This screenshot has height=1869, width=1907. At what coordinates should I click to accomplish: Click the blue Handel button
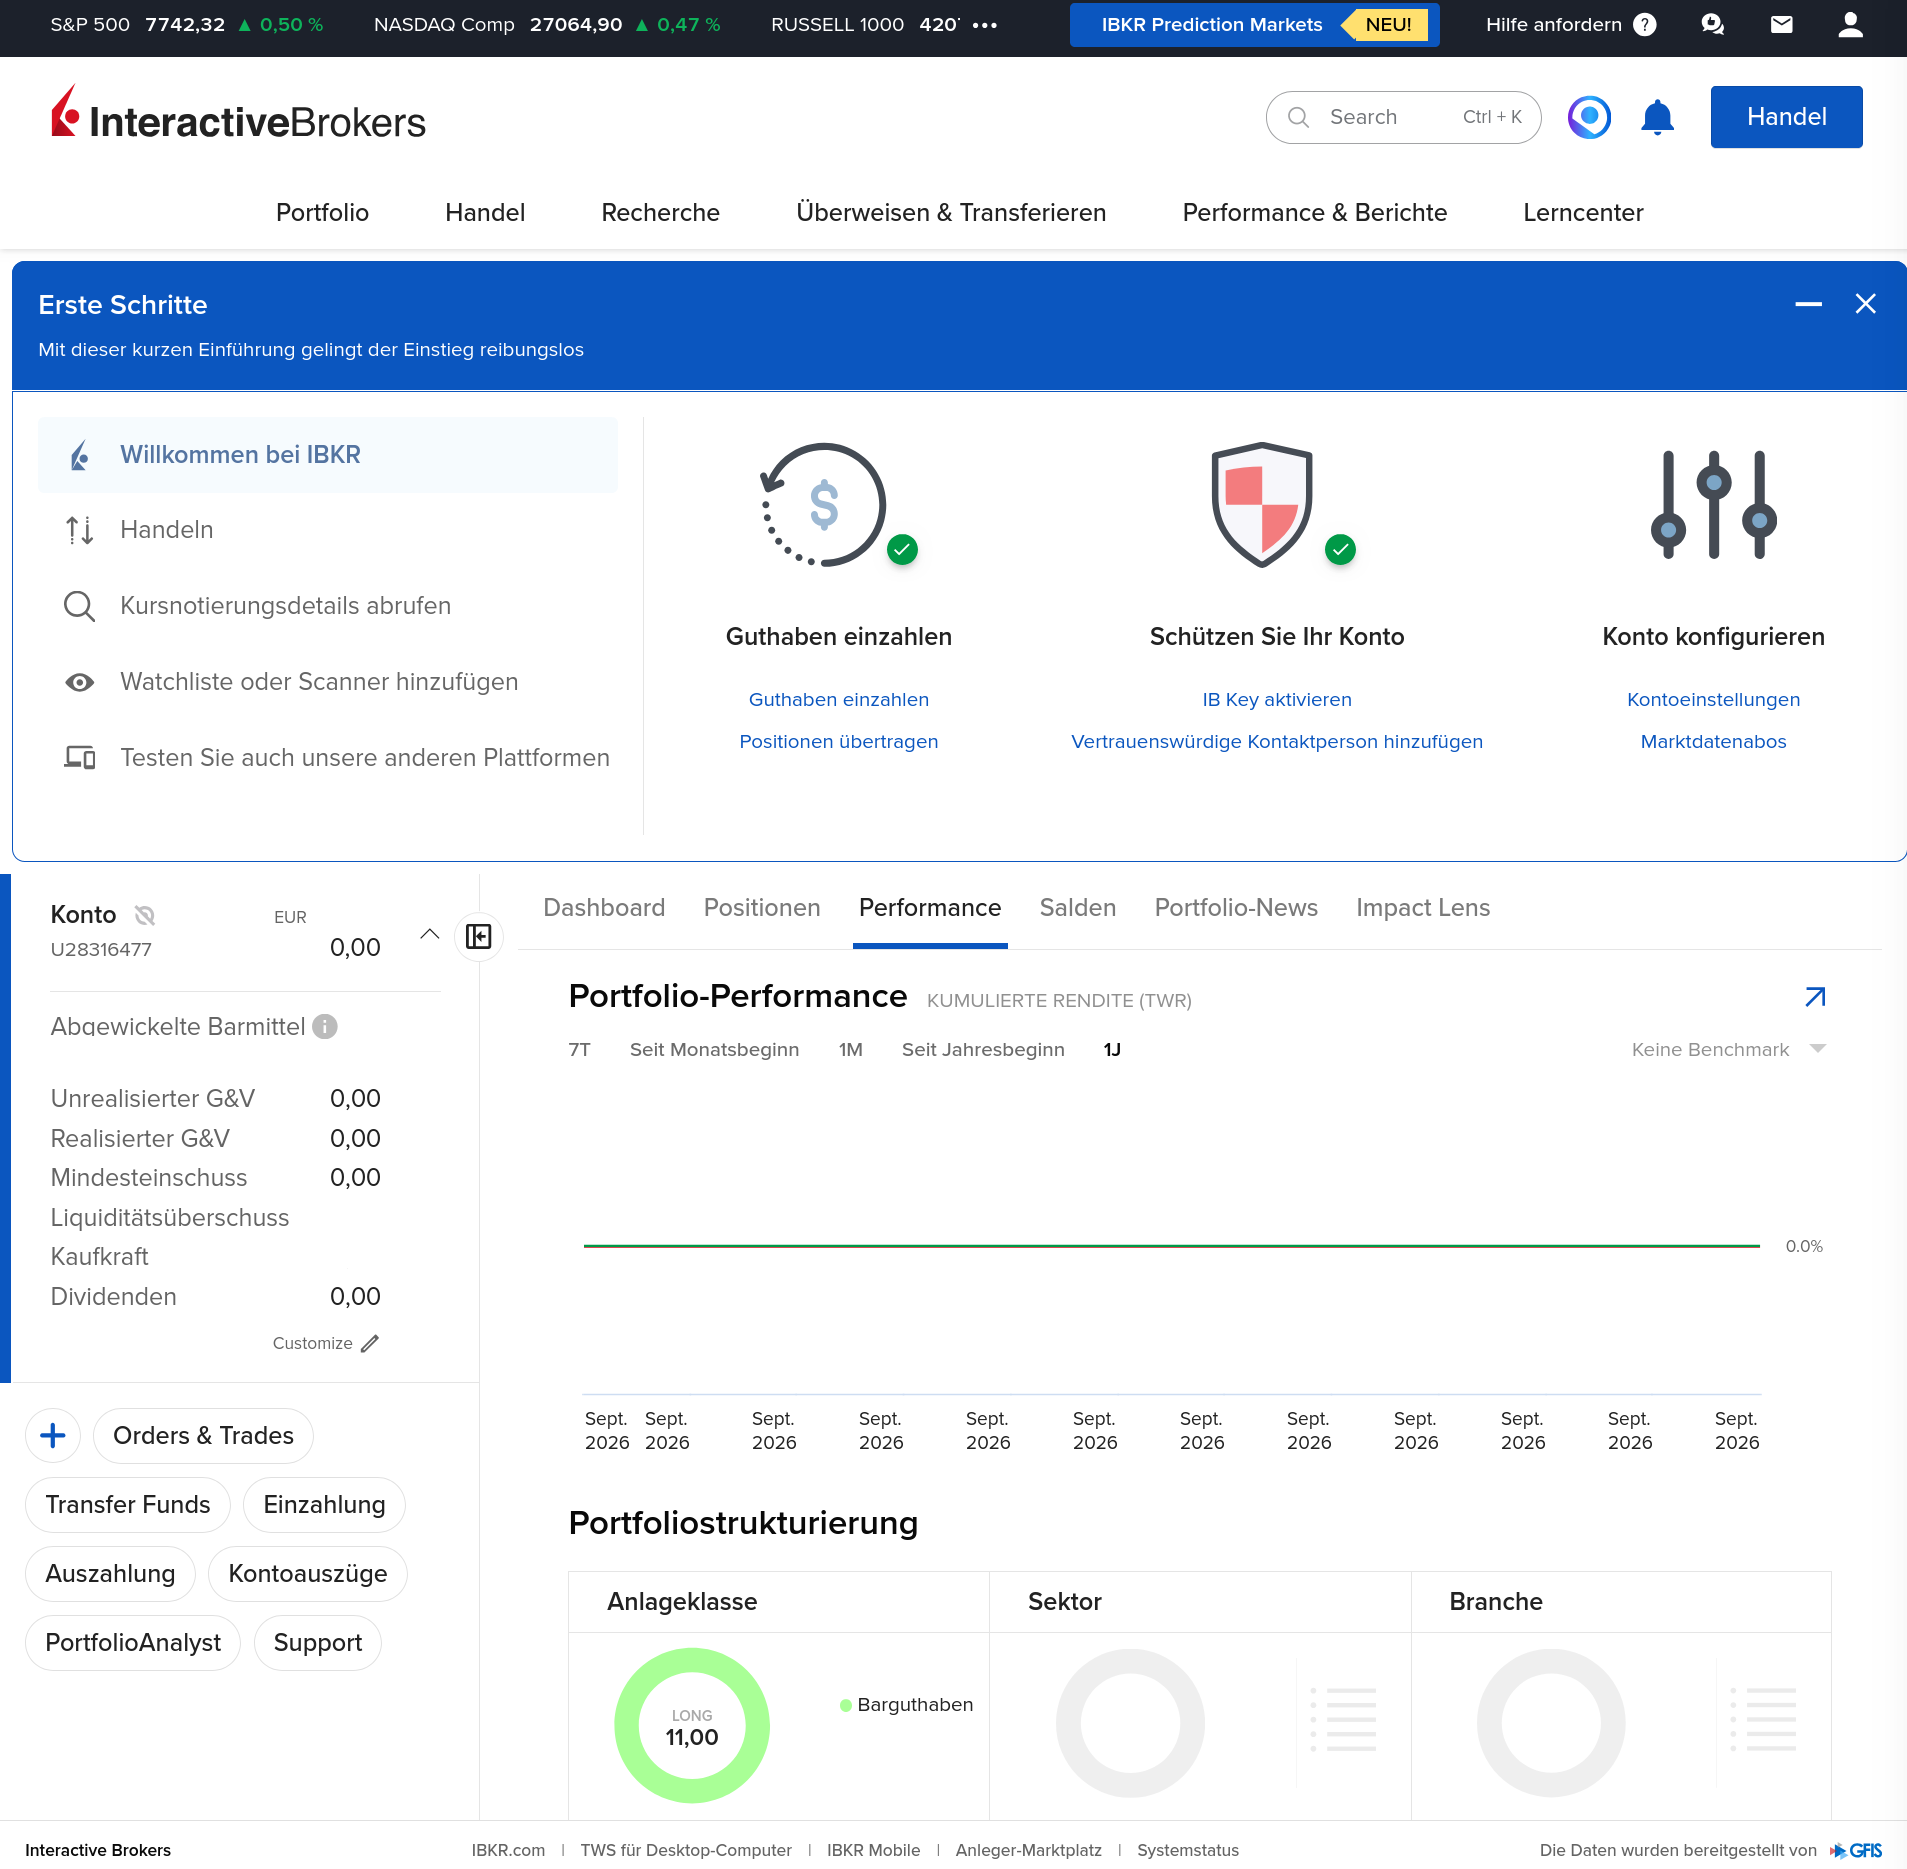click(1786, 117)
